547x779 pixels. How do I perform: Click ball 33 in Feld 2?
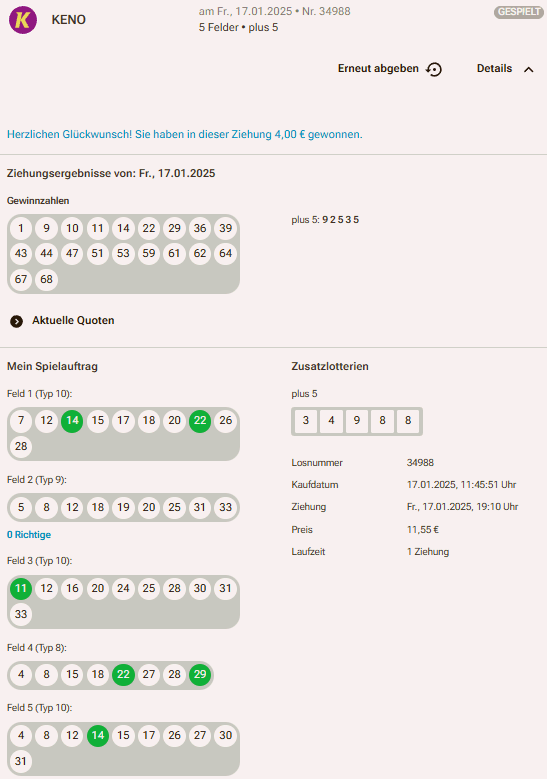coord(226,507)
